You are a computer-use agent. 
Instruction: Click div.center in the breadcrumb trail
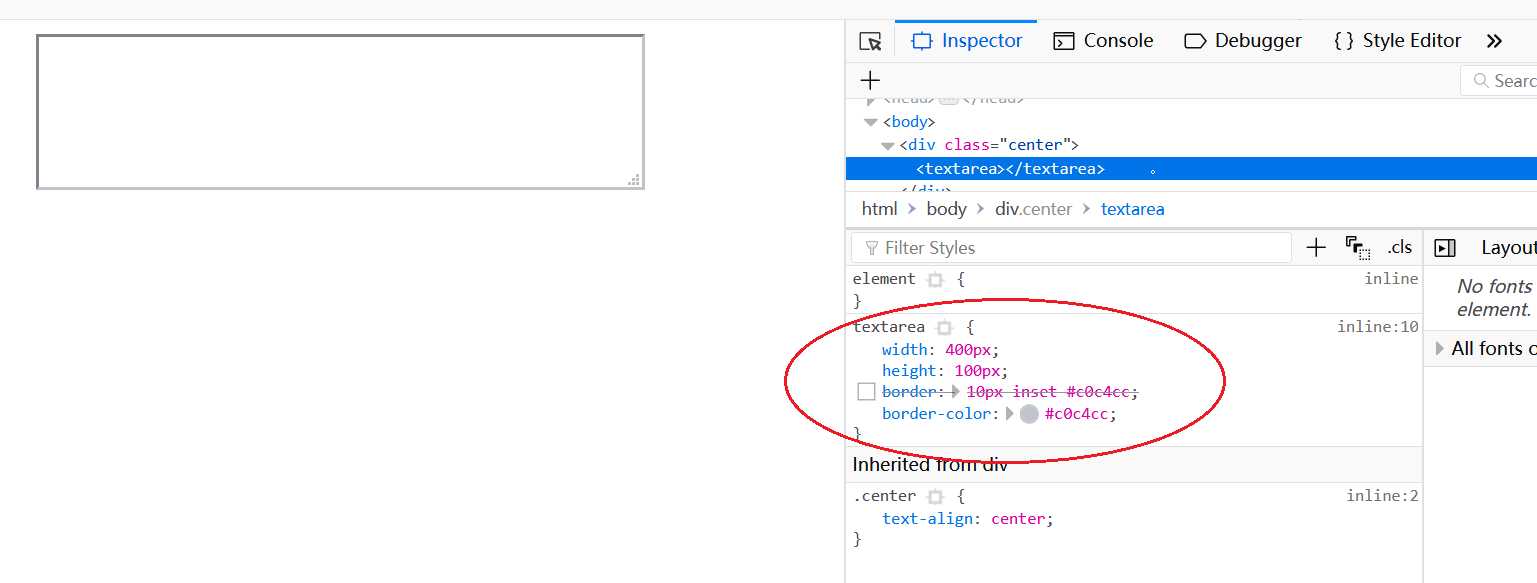[x=1033, y=209]
